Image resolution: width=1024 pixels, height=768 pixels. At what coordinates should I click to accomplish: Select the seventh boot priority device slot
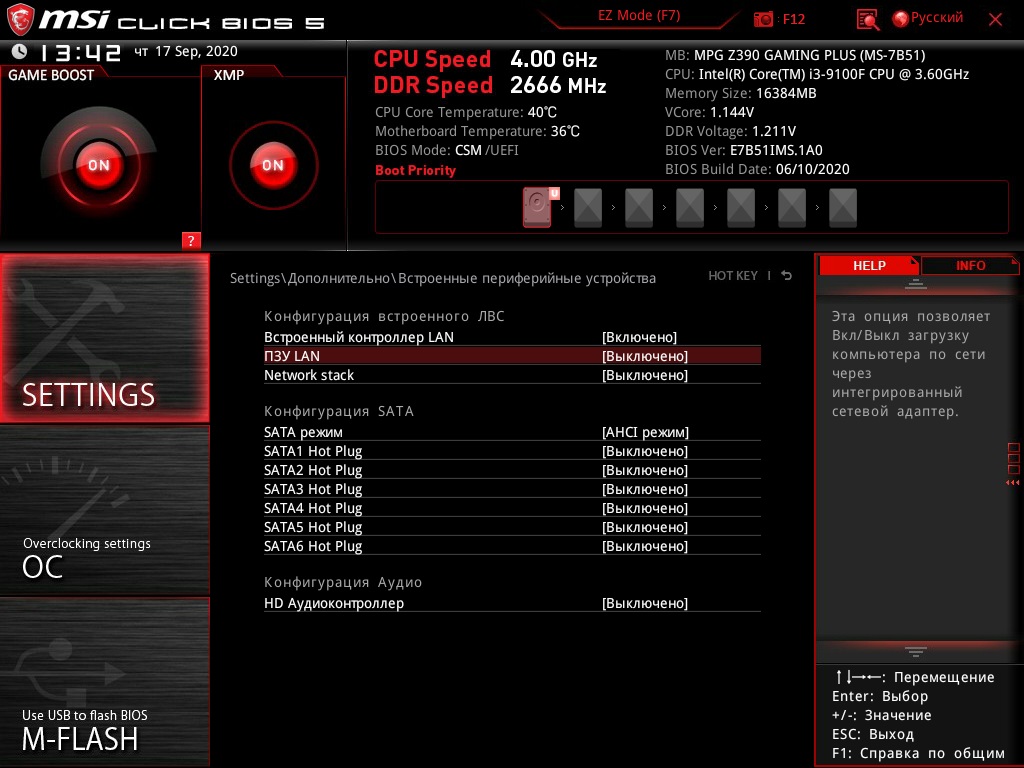(x=842, y=208)
